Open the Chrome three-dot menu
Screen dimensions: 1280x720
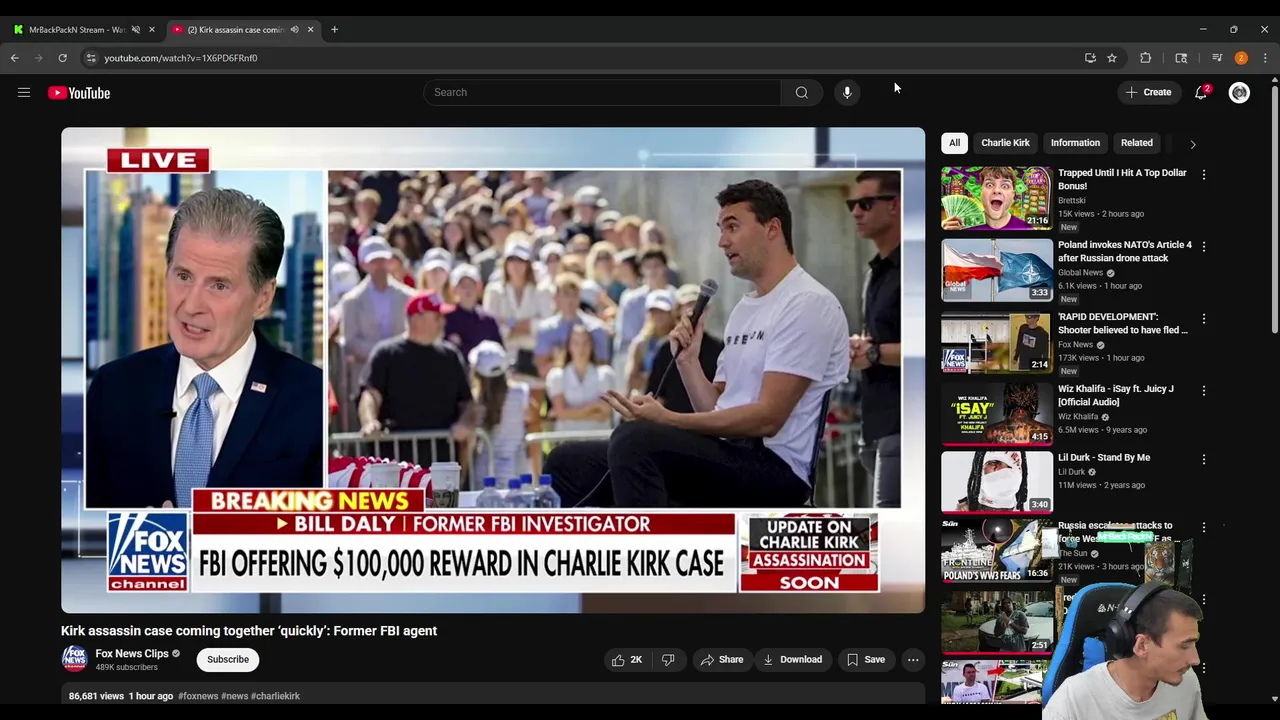click(1265, 58)
